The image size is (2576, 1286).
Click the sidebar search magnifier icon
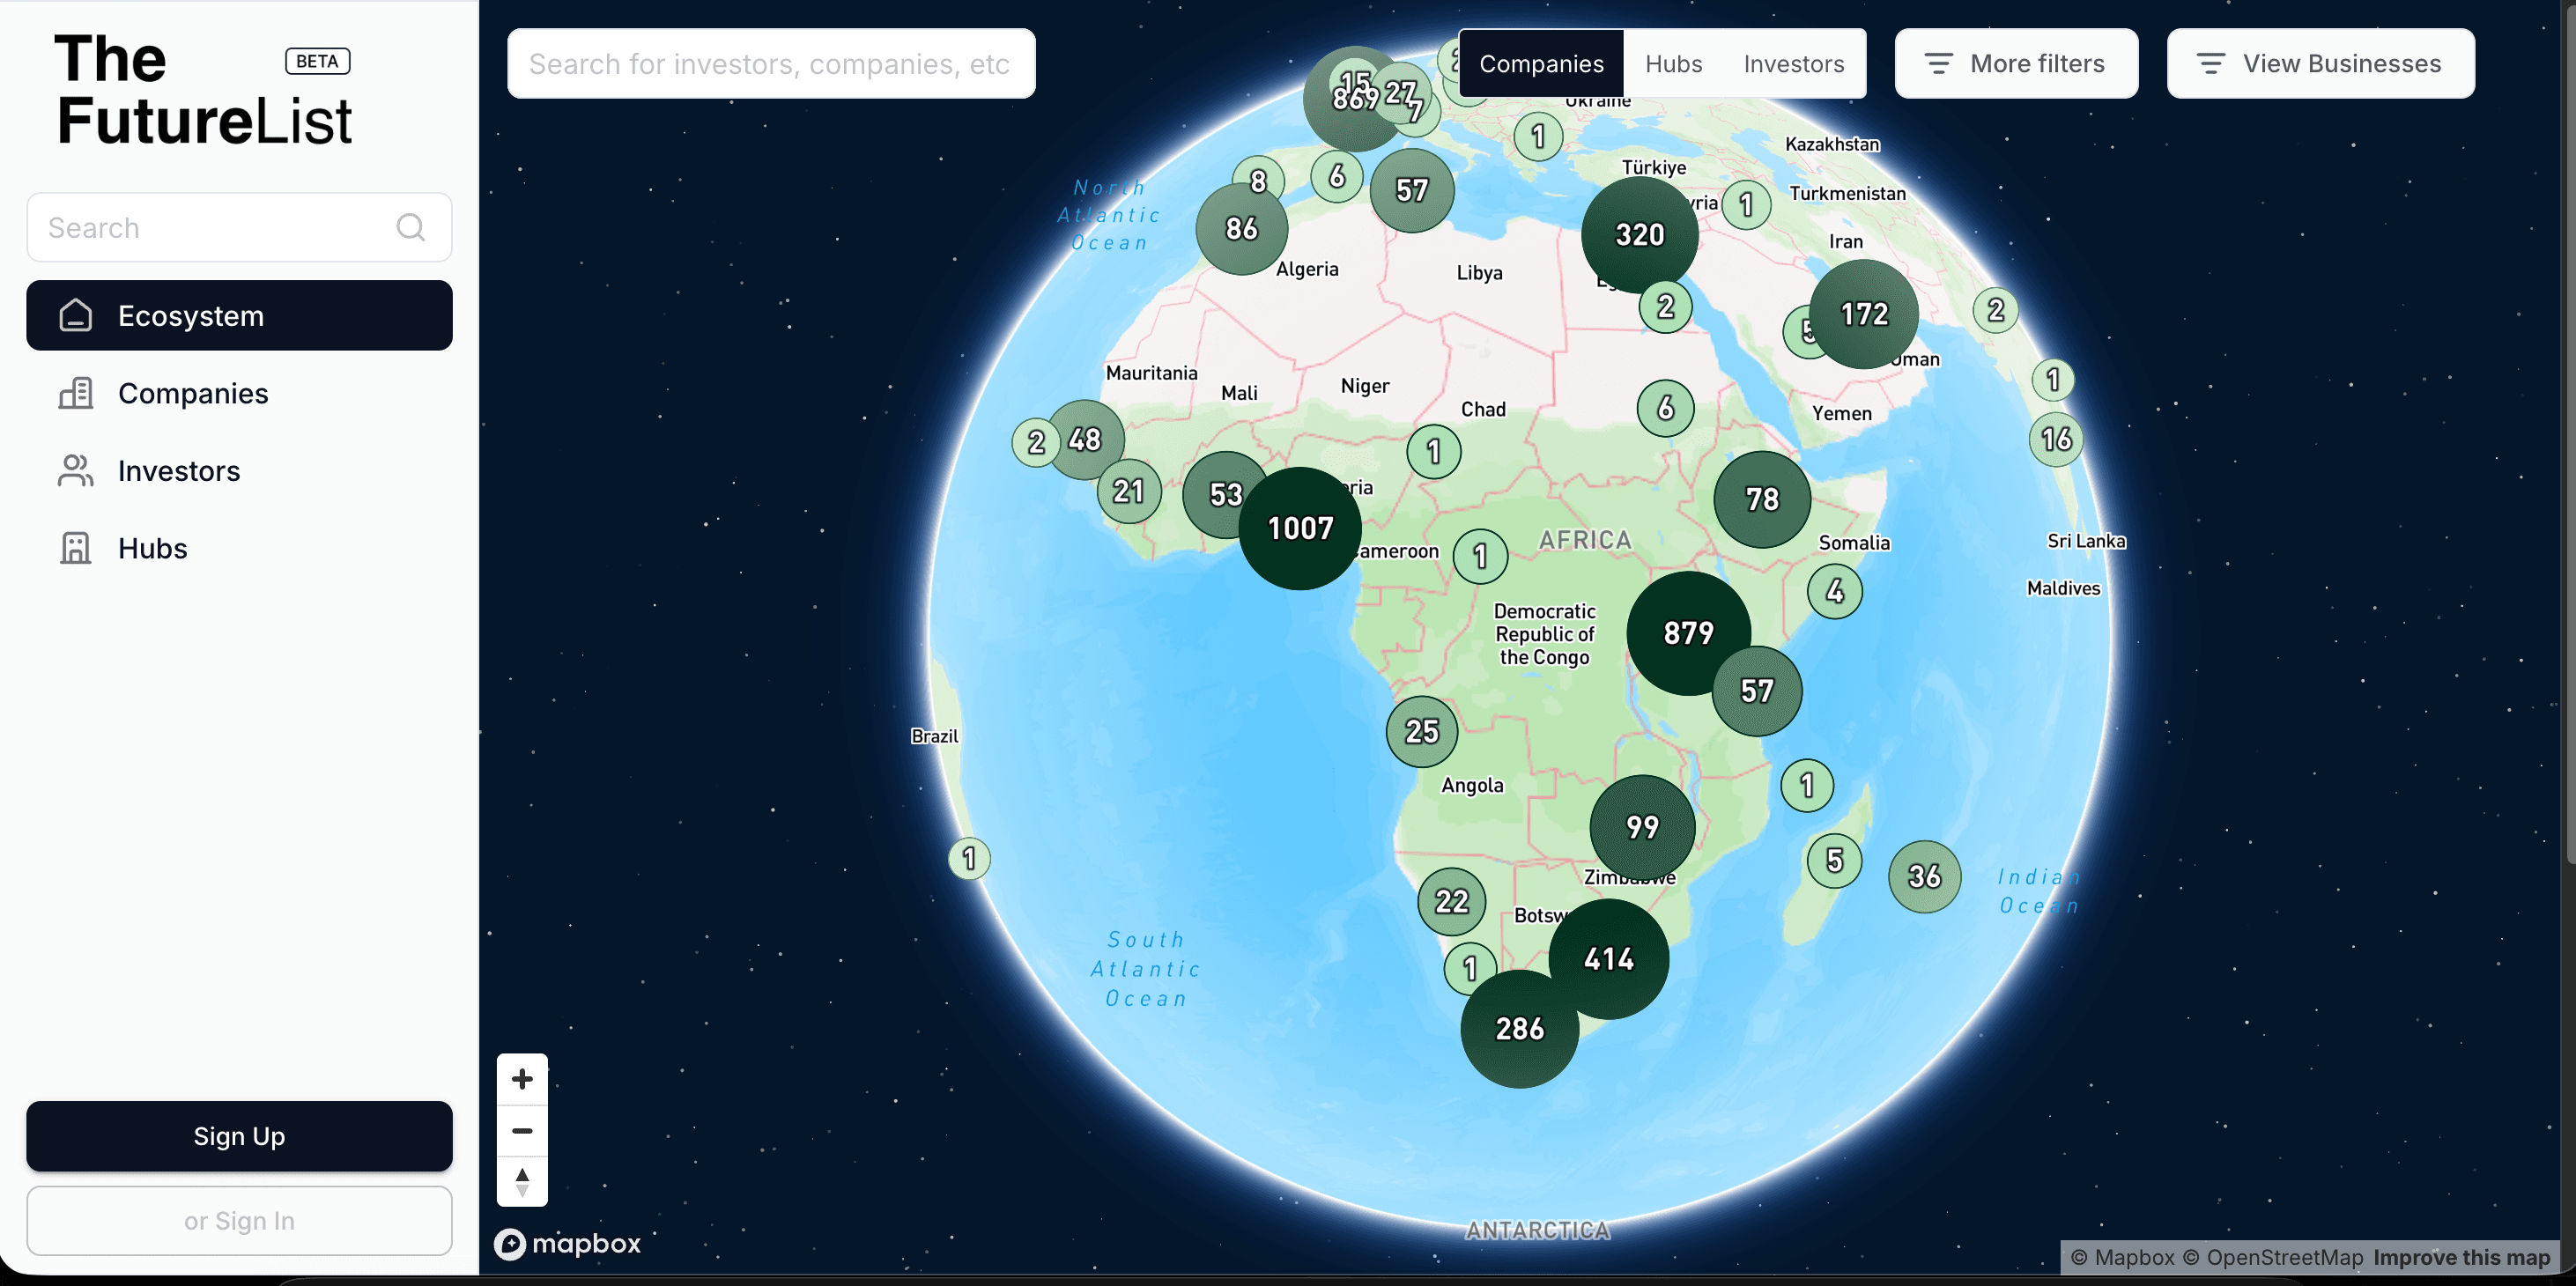[410, 227]
